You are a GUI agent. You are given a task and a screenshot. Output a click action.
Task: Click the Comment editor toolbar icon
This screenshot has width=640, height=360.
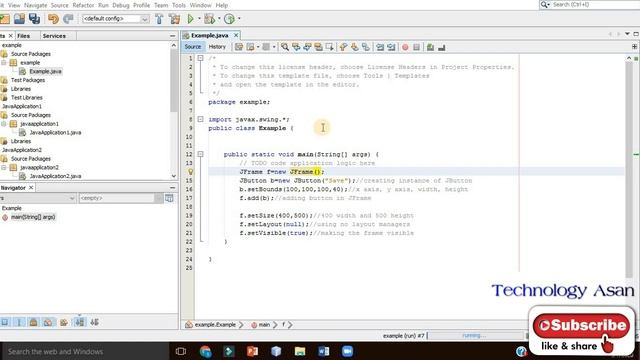tap(430, 47)
